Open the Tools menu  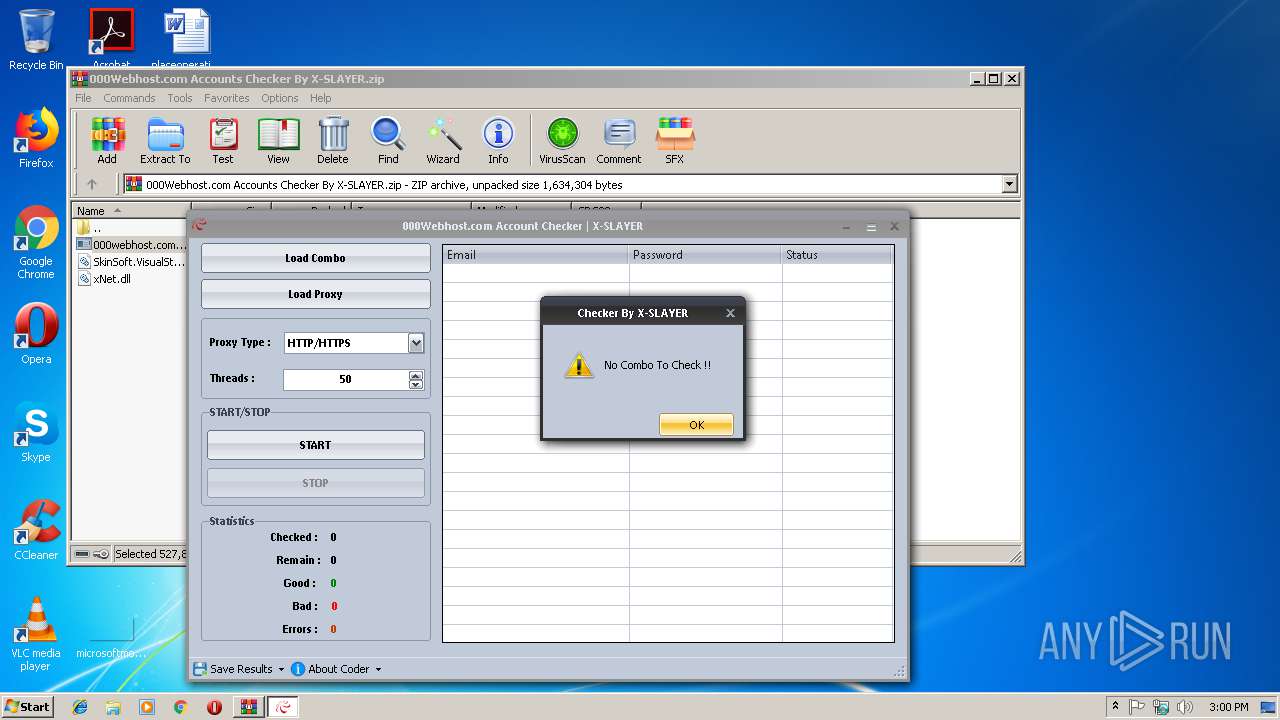point(180,98)
